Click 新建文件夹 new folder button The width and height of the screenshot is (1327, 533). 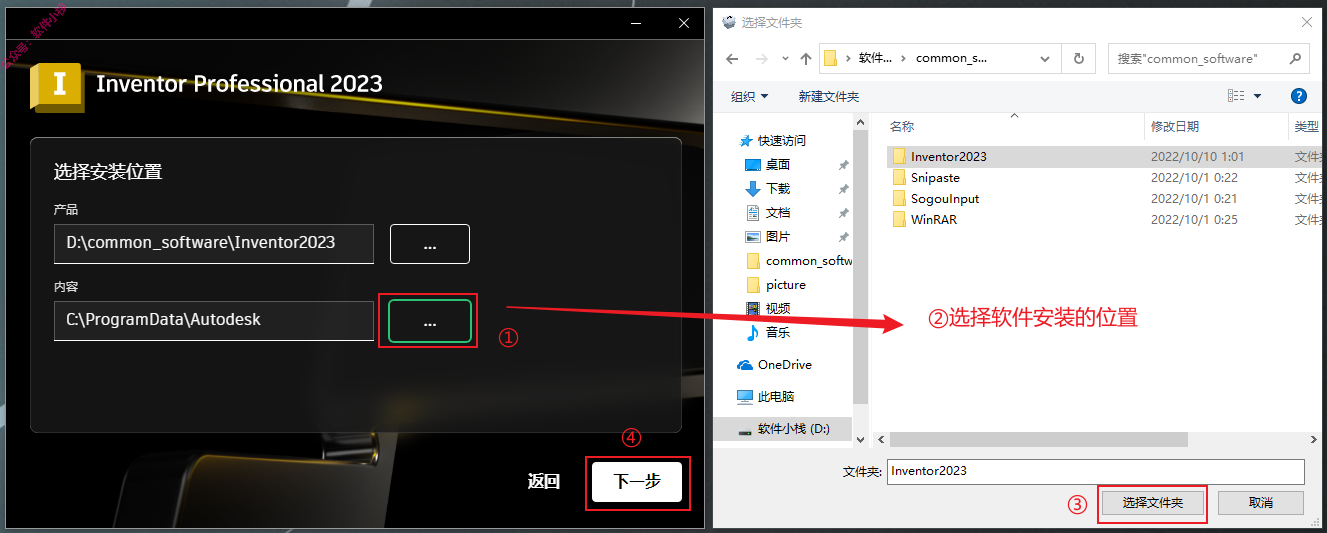tap(828, 96)
